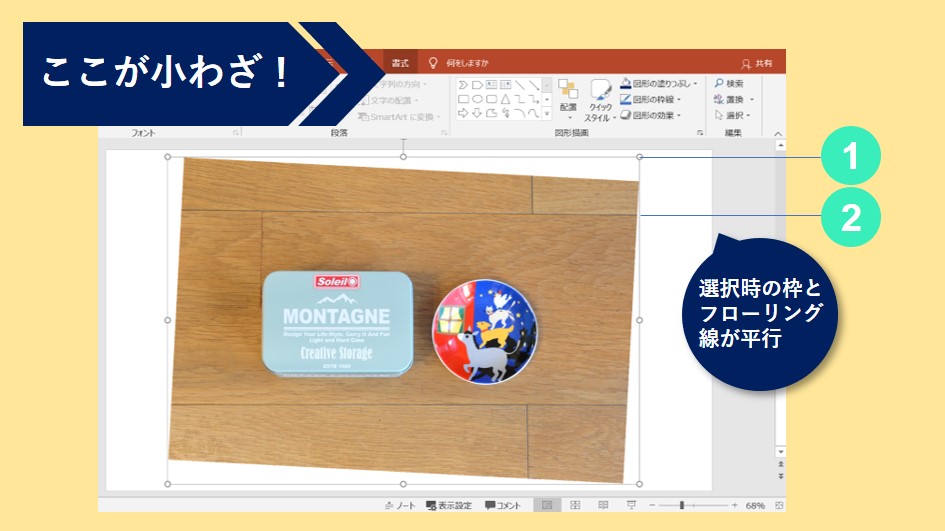Screen dimensions: 945x531
Task: Go to the next slide with the double-down arrow
Action: coord(780,476)
